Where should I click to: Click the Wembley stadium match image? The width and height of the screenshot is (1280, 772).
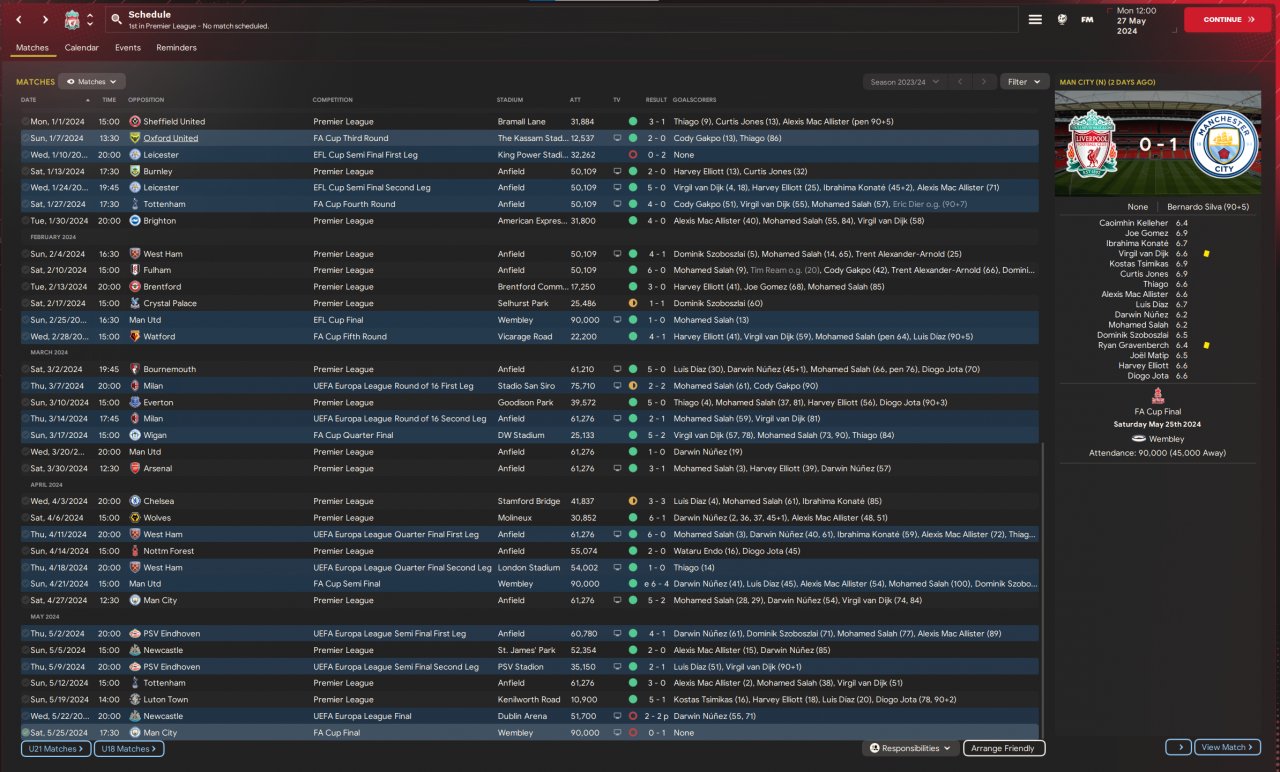tap(1157, 143)
